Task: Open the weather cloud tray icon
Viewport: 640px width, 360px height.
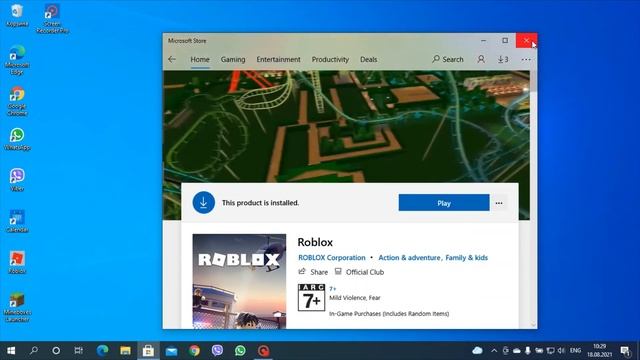Action: coord(477,351)
